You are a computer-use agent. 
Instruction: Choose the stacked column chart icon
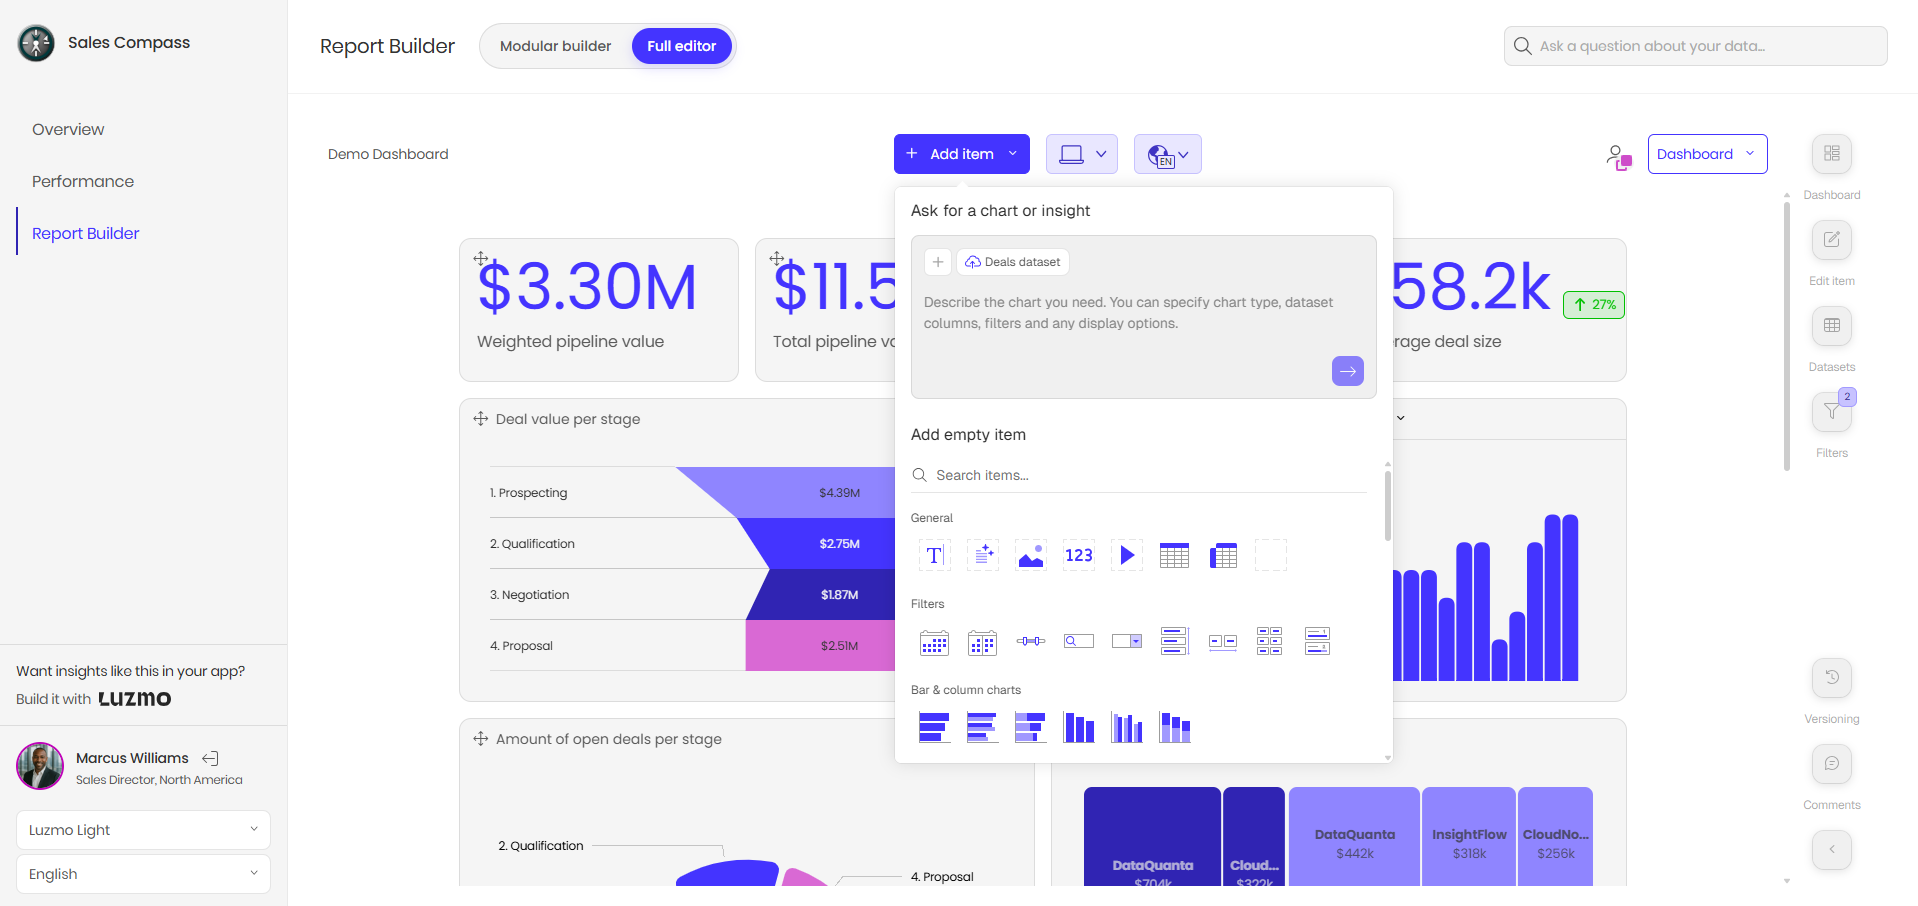[1174, 727]
